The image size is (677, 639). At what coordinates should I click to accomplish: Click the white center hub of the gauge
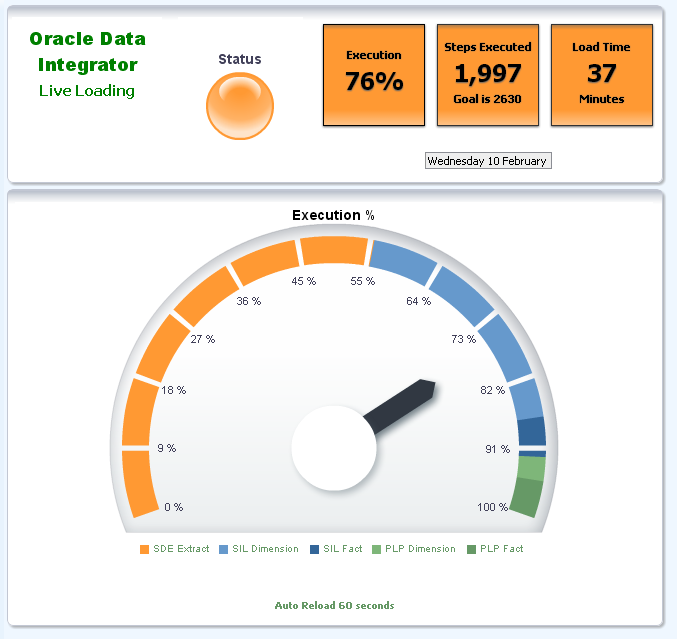click(x=334, y=448)
